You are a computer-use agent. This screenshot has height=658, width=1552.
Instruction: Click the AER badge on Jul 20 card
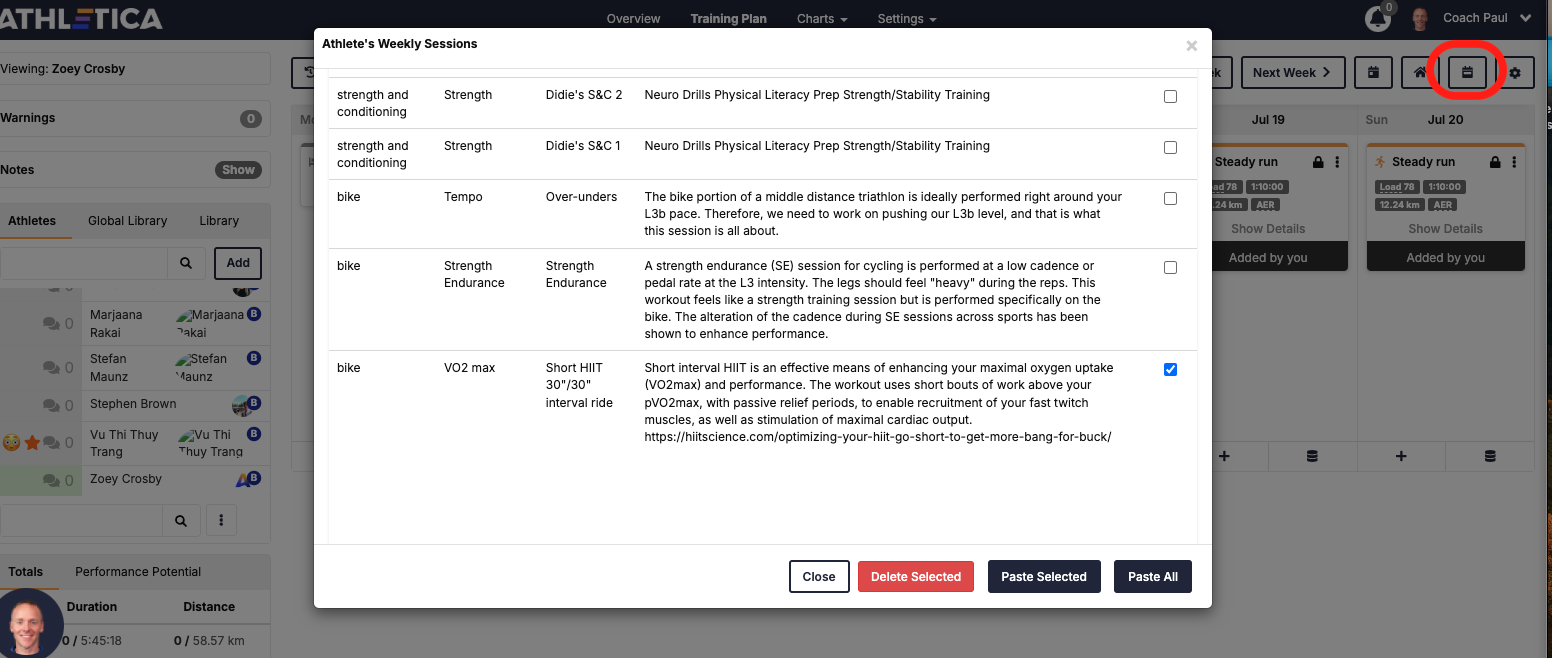tap(1442, 205)
